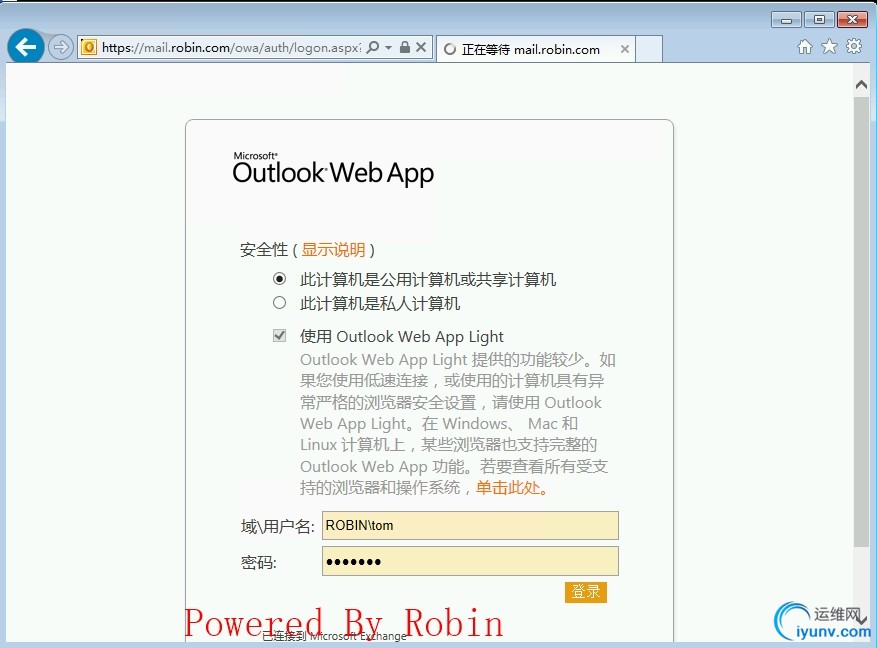Go back with the browser back arrow
This screenshot has height=648, width=877.
(x=26, y=46)
